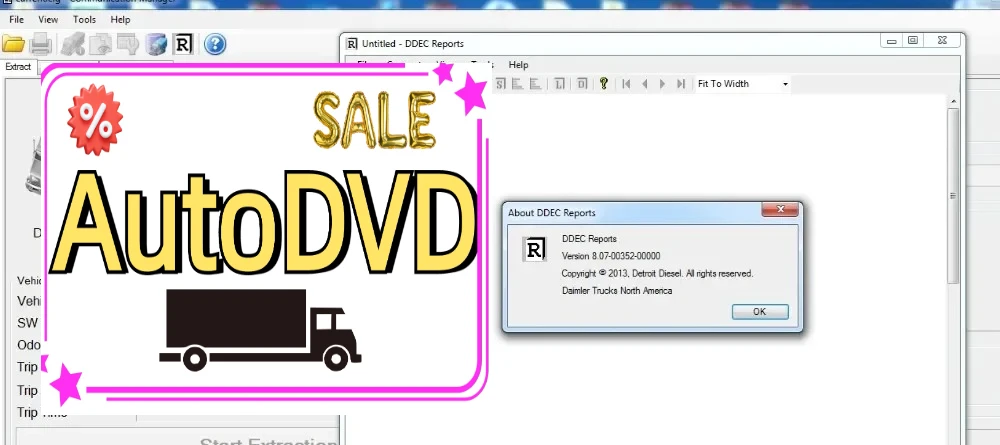
Task: Select the Extract tab
Action: (x=18, y=66)
